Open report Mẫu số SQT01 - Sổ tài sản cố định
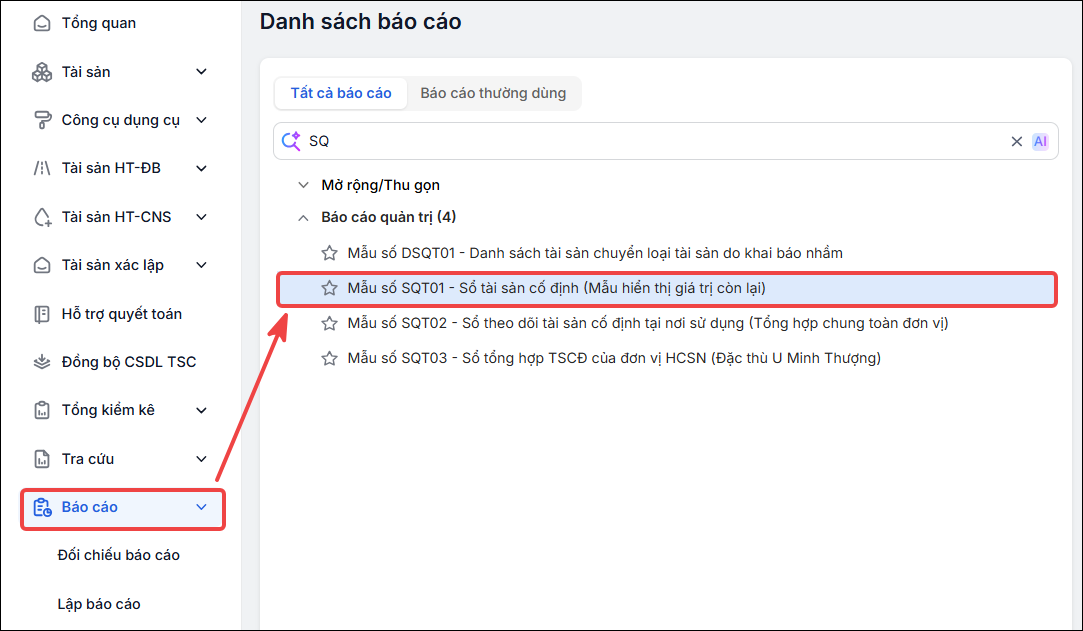The height and width of the screenshot is (631, 1083). [557, 289]
